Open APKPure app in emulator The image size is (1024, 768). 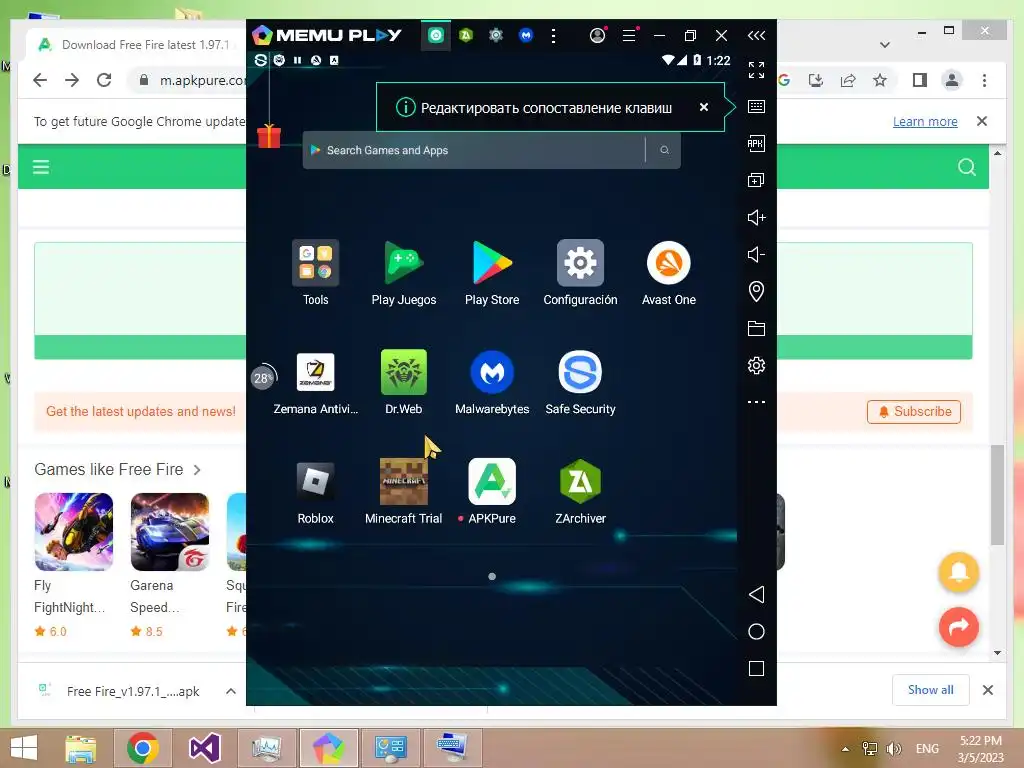click(x=492, y=482)
